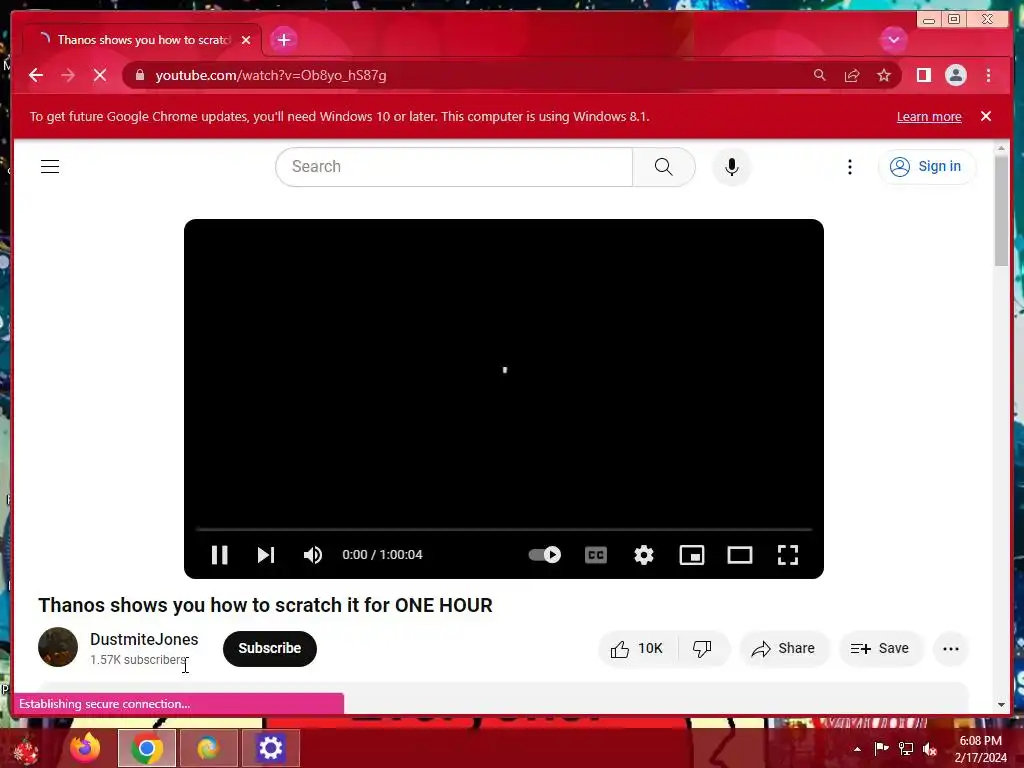The height and width of the screenshot is (768, 1024).
Task: Dismiss the Chrome update warning bar
Action: point(986,116)
